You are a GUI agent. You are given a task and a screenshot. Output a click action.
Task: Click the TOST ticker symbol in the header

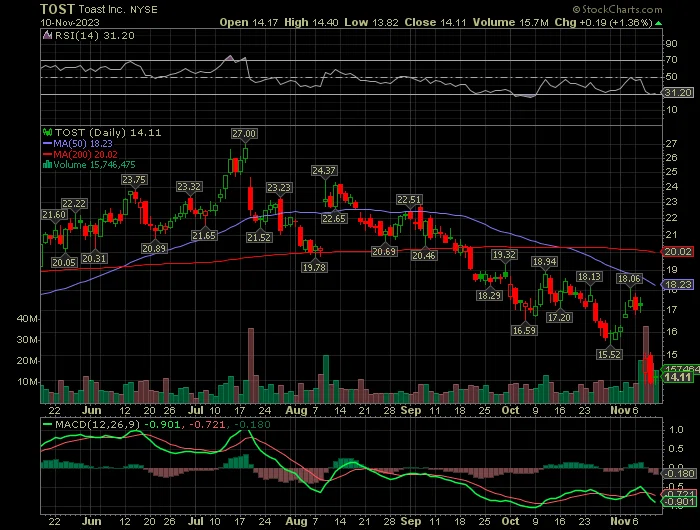pyautogui.click(x=57, y=9)
